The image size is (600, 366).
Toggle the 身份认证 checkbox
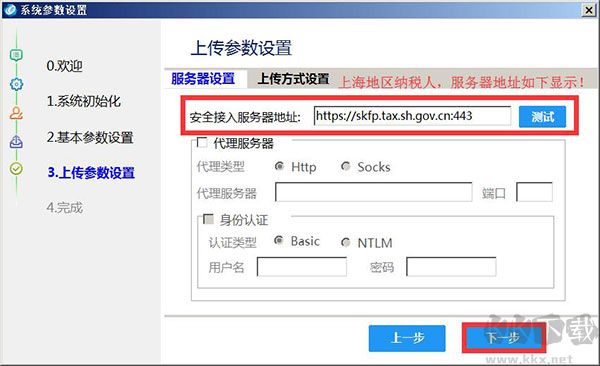pyautogui.click(x=208, y=219)
